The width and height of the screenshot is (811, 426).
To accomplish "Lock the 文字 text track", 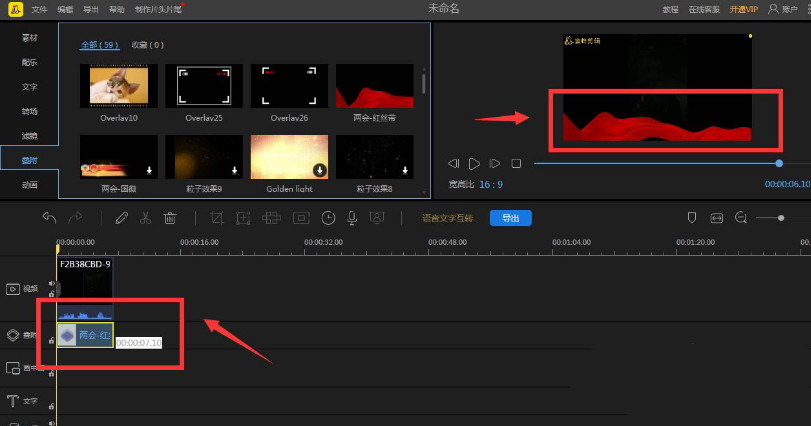I will coord(52,406).
